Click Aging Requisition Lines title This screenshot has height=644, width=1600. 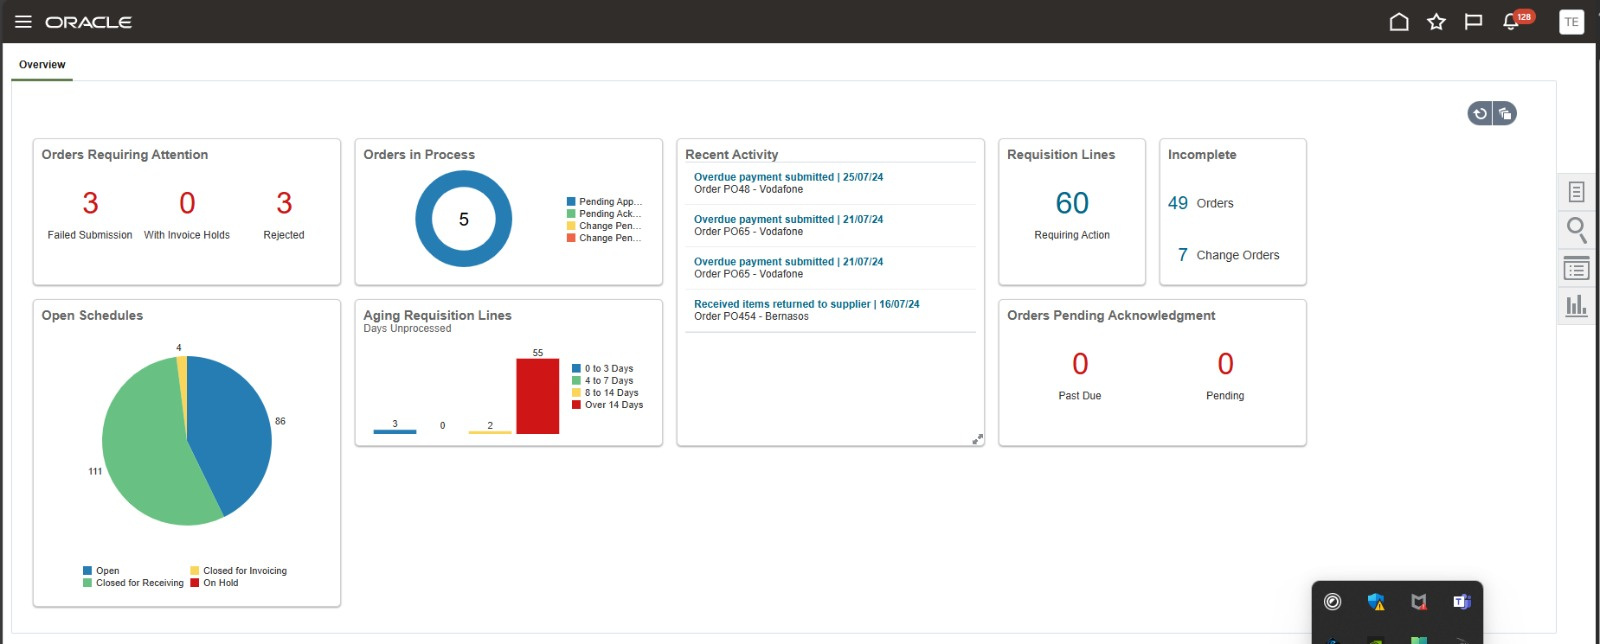pyautogui.click(x=437, y=315)
